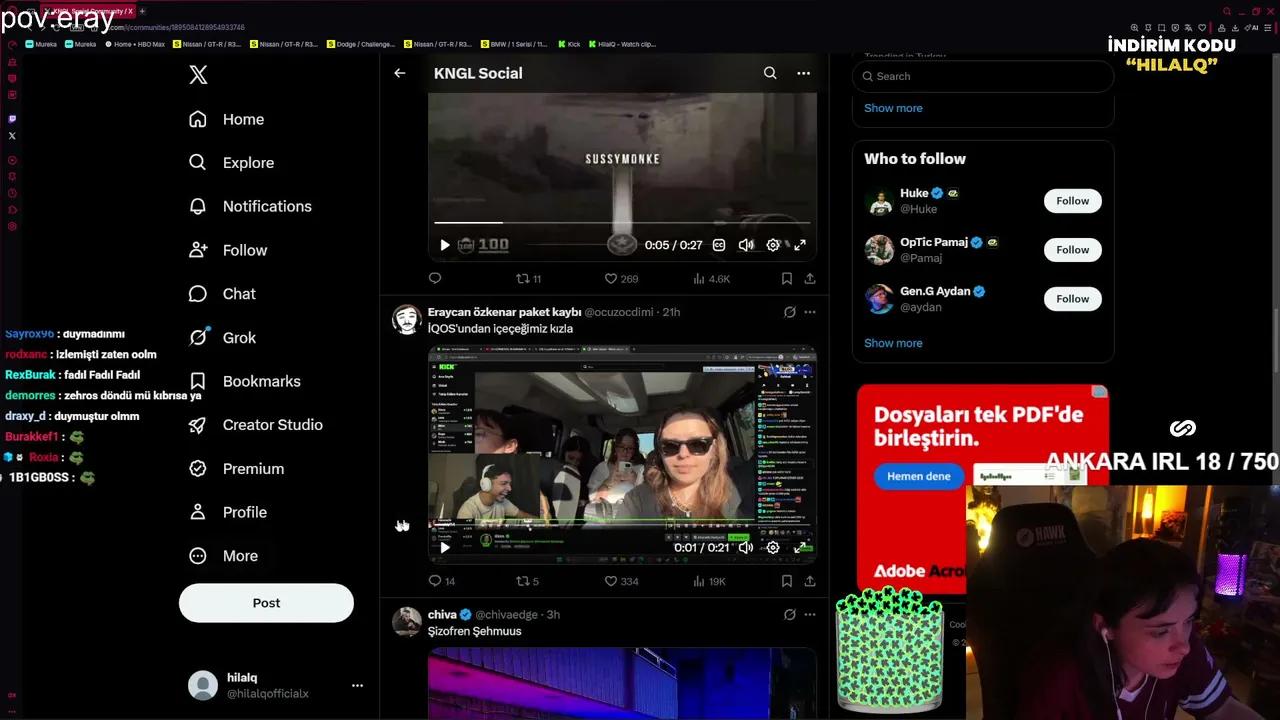View analytics of the 4.6K views post
Image resolution: width=1280 pixels, height=720 pixels.
point(711,278)
